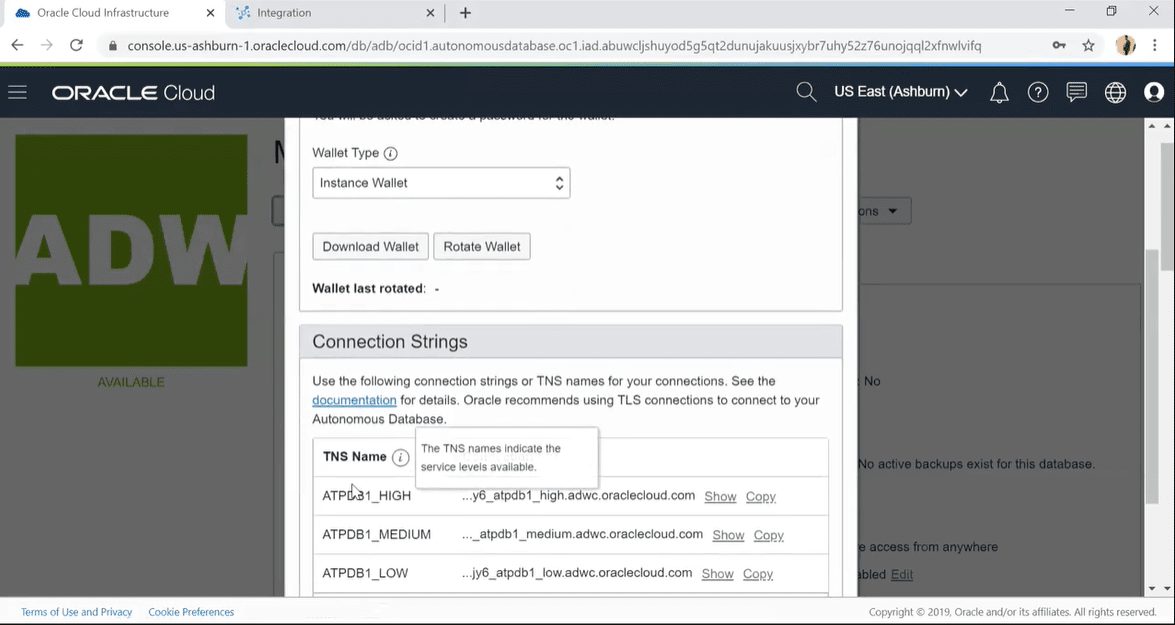Screen dimensions: 1175x625
Task: Click the Download Wallet button
Action: pos(371,247)
